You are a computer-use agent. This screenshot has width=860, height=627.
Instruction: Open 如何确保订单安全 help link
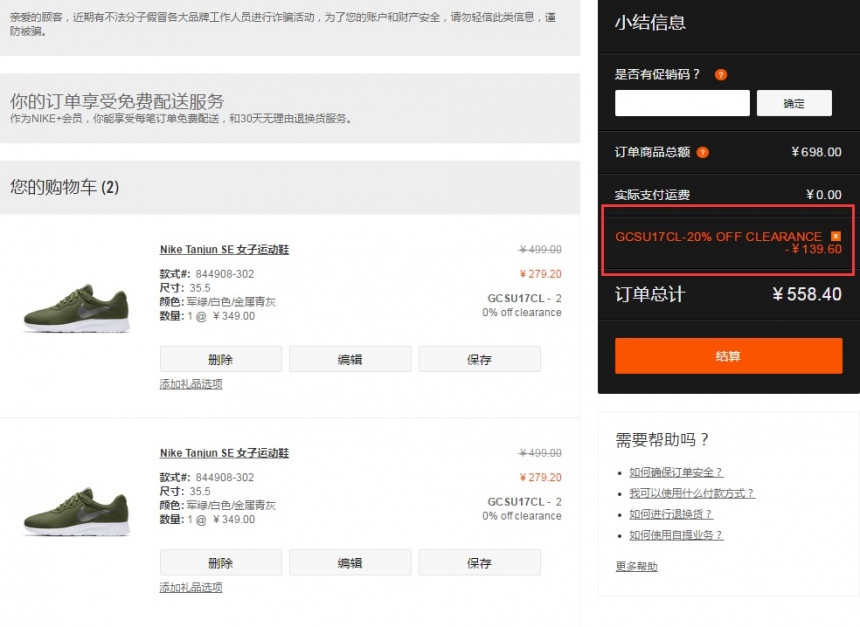[x=676, y=472]
